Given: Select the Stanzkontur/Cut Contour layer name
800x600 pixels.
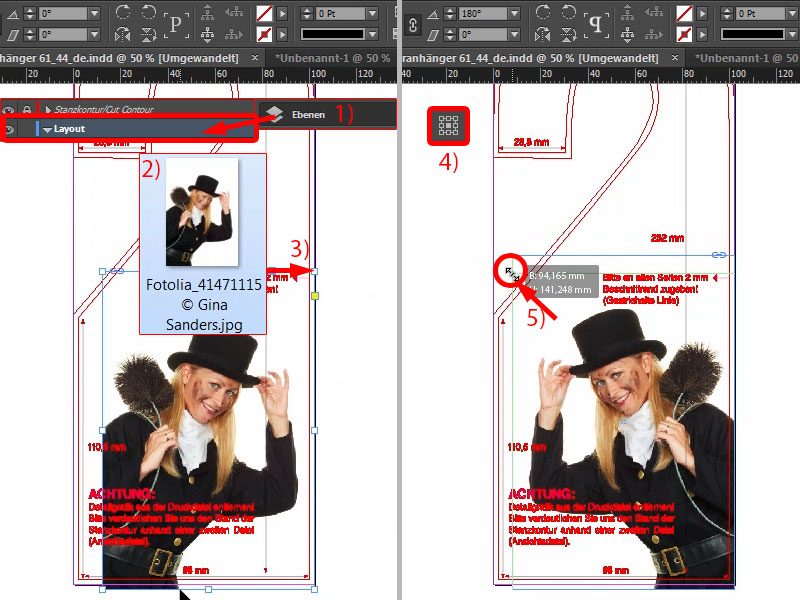Looking at the screenshot, I should tap(104, 109).
